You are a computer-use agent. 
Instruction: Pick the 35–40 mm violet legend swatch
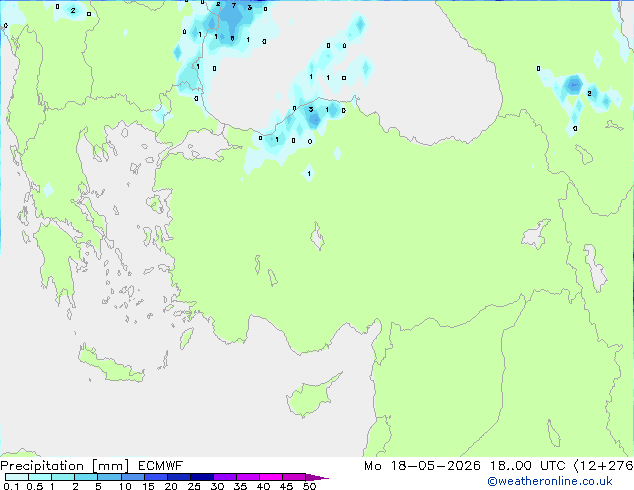click(x=248, y=477)
